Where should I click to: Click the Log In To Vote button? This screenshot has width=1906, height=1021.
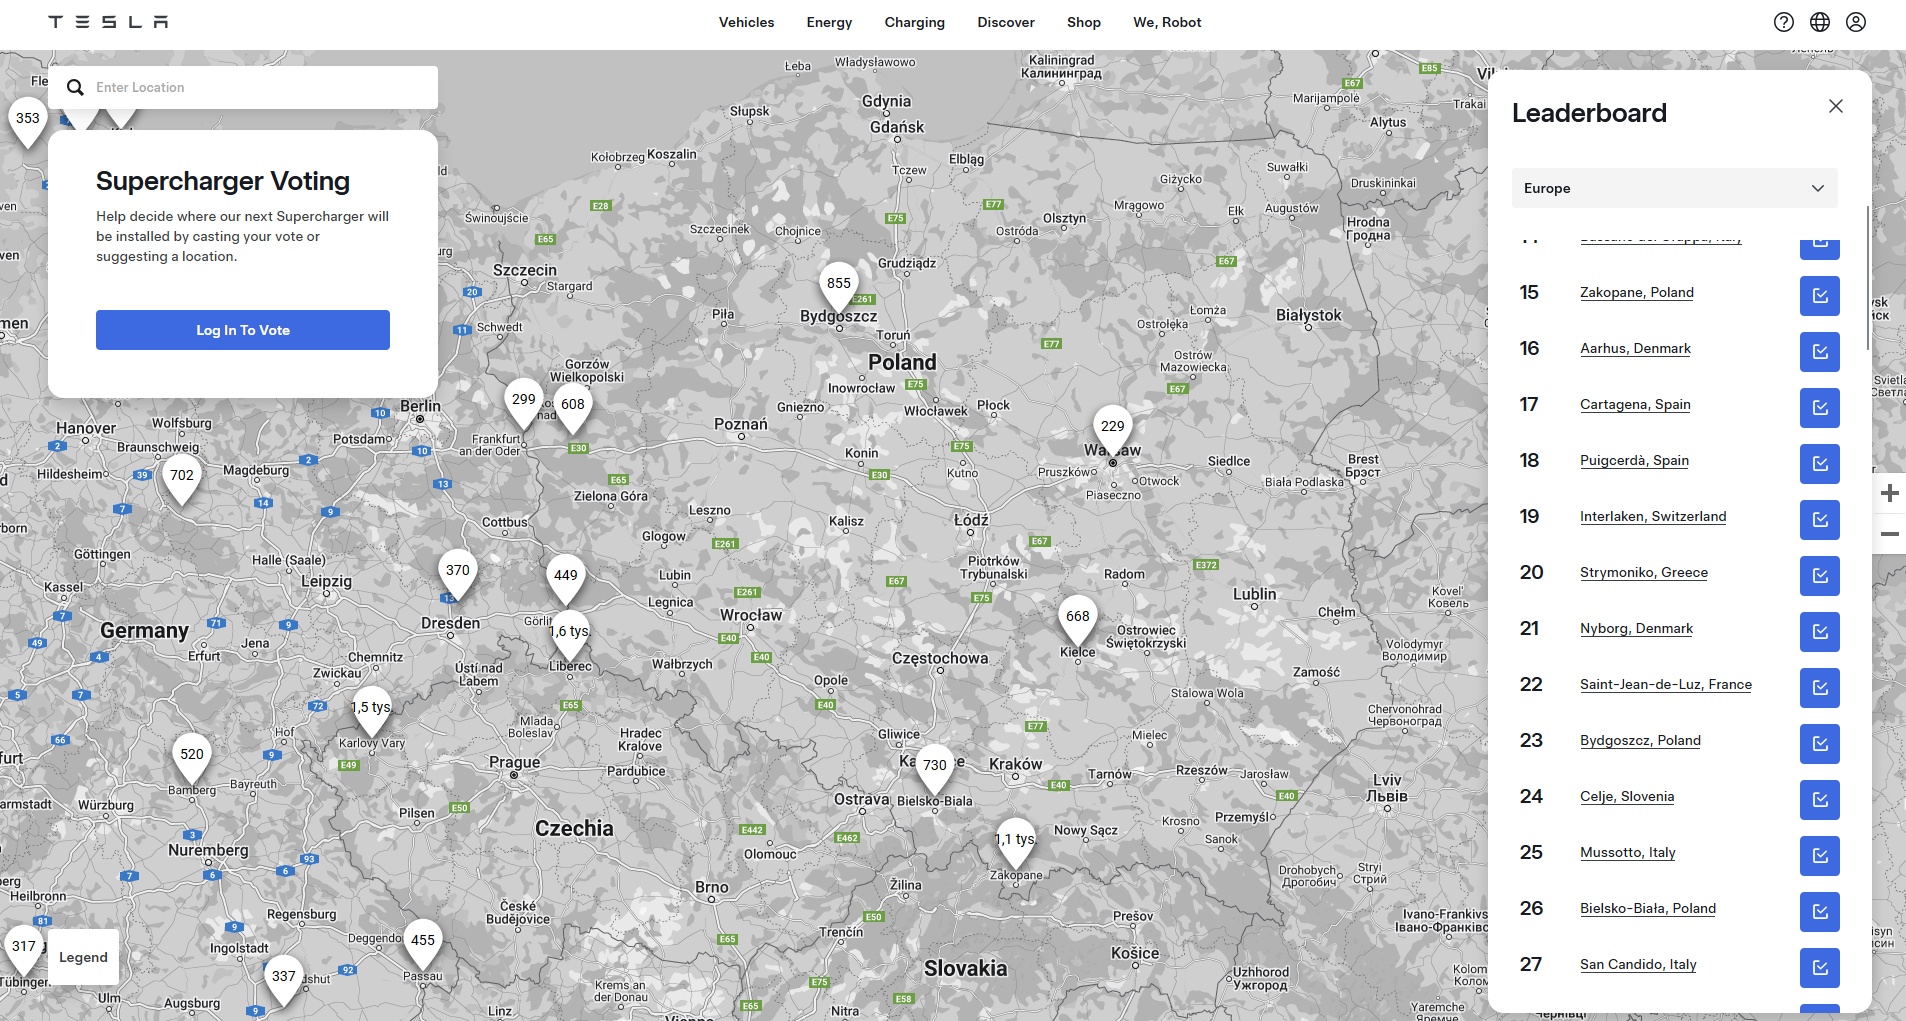(x=243, y=330)
